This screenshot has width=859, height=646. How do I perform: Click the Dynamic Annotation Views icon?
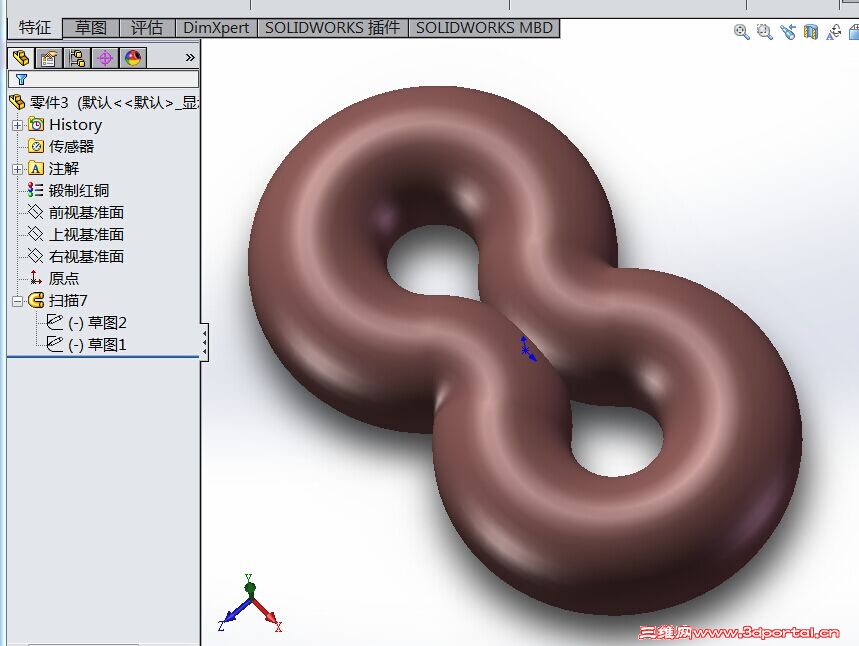pyautogui.click(x=834, y=32)
